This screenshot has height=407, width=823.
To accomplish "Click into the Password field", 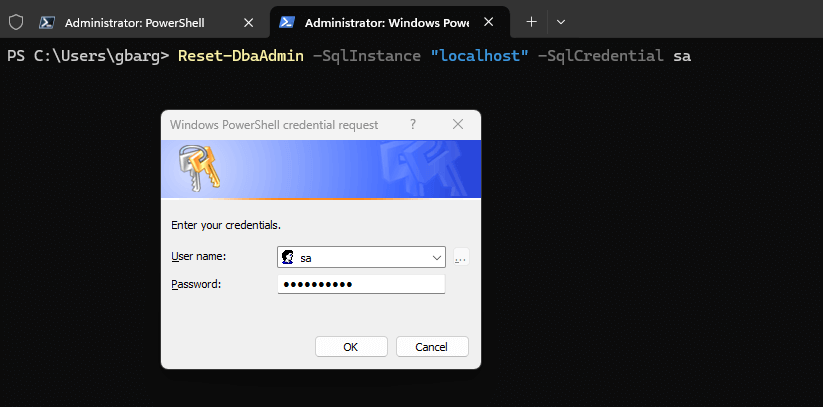I will click(360, 285).
